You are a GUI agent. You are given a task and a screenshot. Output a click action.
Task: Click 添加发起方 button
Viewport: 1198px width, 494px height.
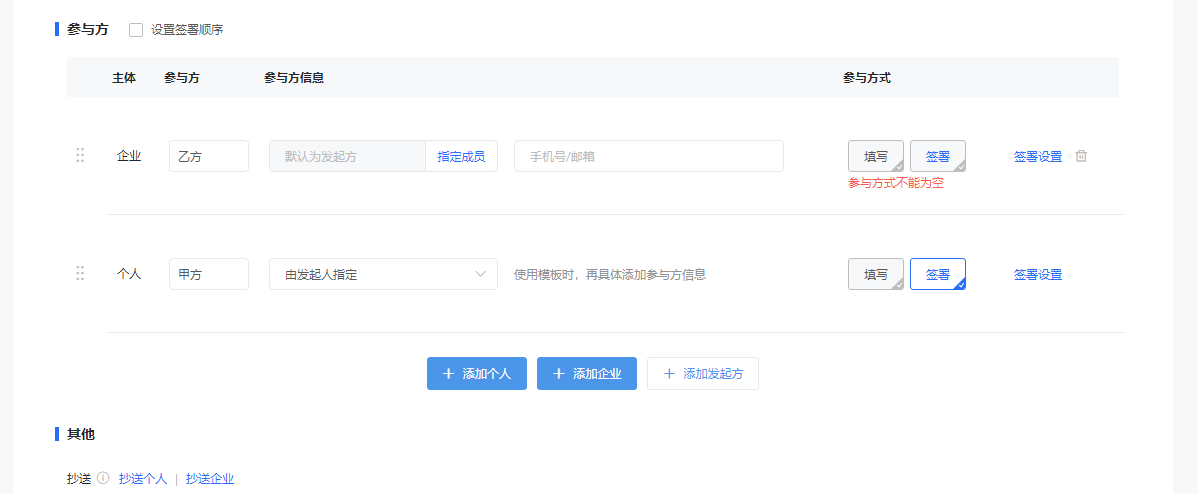click(703, 373)
